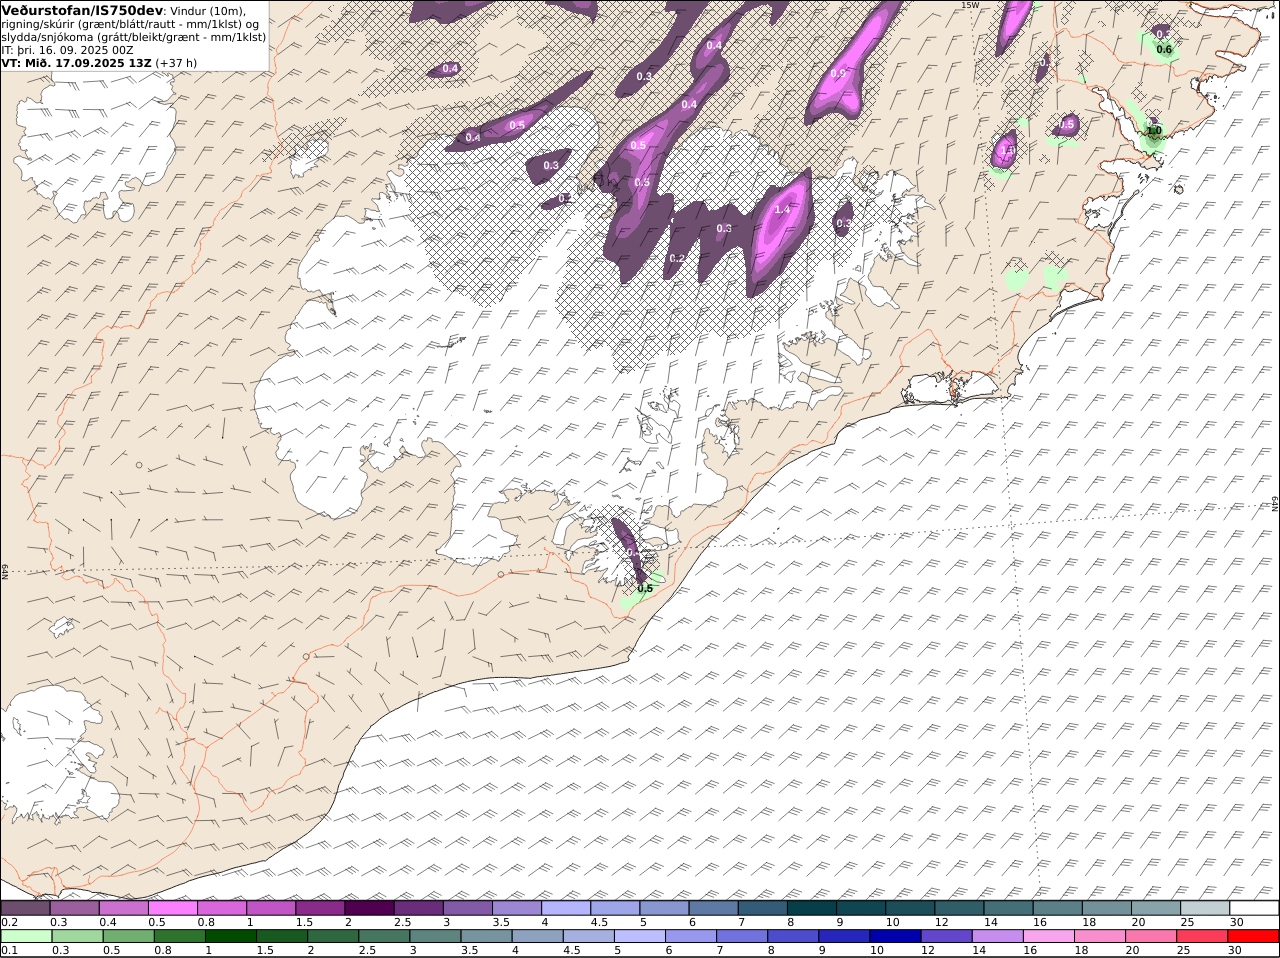Pick the lower legend swatch starting at 0.3

point(77,936)
